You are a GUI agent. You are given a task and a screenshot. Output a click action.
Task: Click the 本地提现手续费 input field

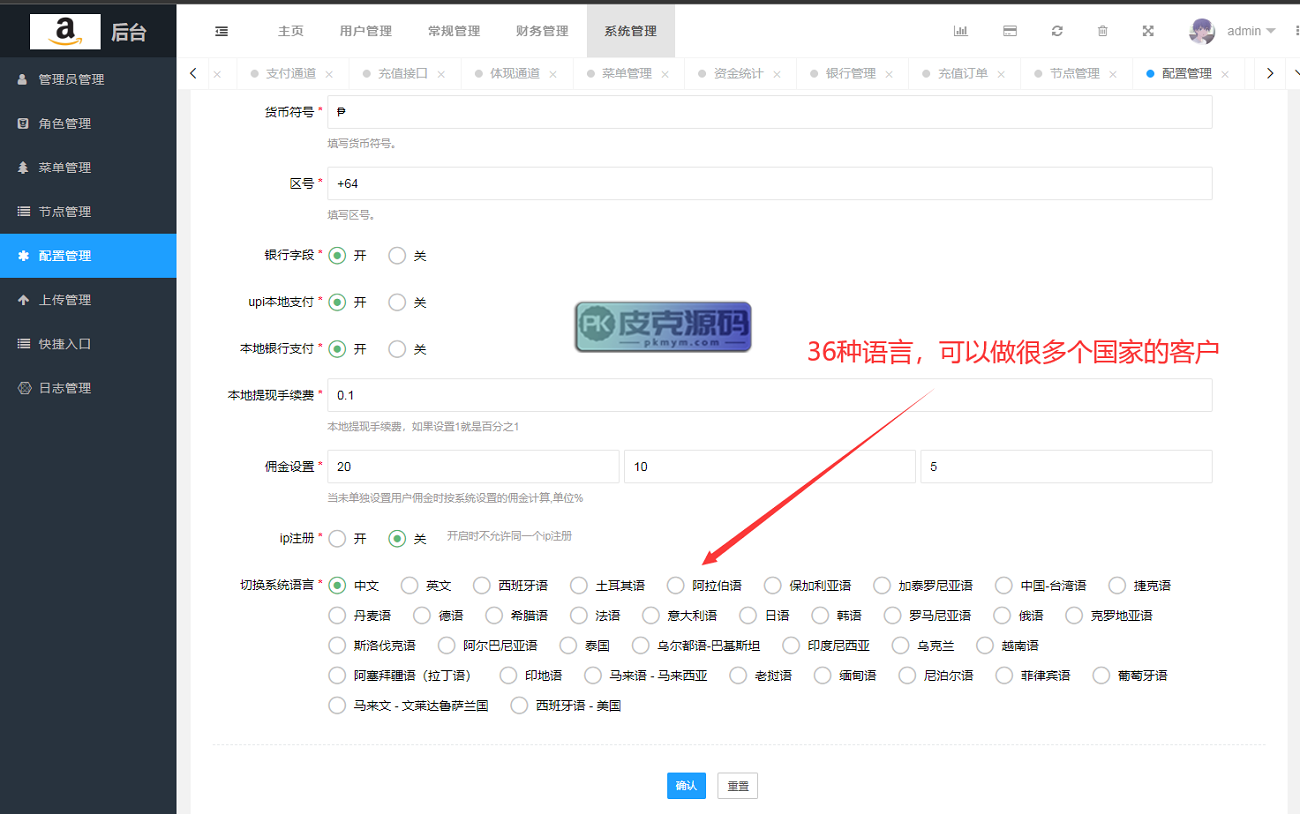(x=768, y=395)
